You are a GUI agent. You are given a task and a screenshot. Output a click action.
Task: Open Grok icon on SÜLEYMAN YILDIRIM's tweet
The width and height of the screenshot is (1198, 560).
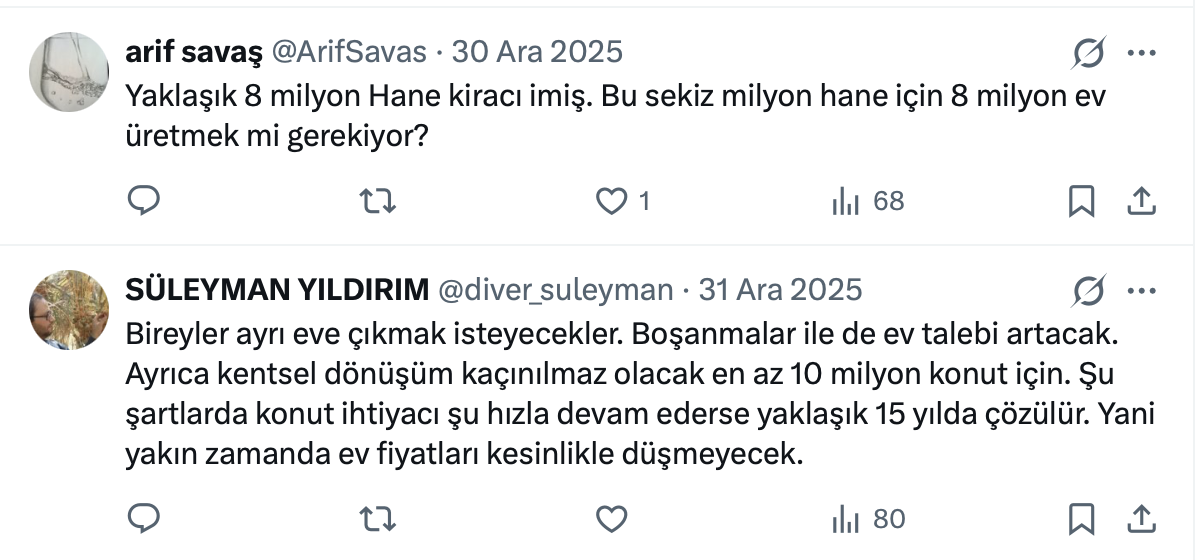point(1088,291)
